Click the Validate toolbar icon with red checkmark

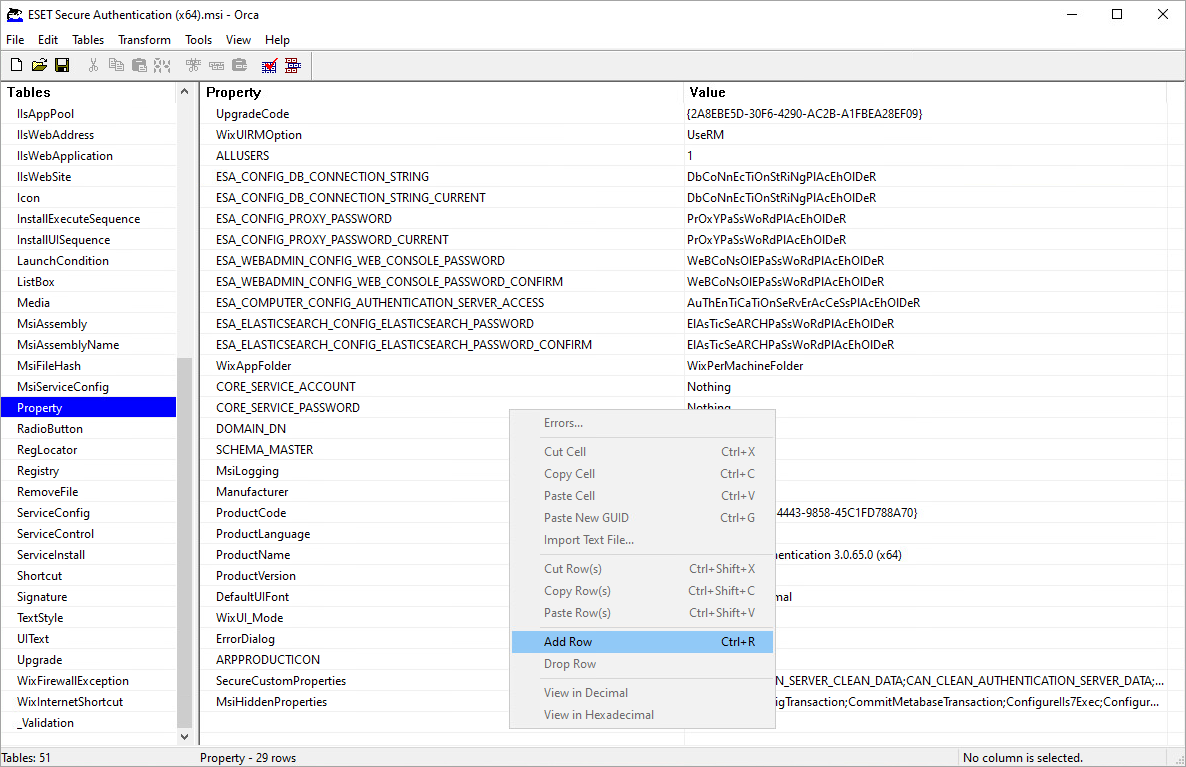[269, 66]
